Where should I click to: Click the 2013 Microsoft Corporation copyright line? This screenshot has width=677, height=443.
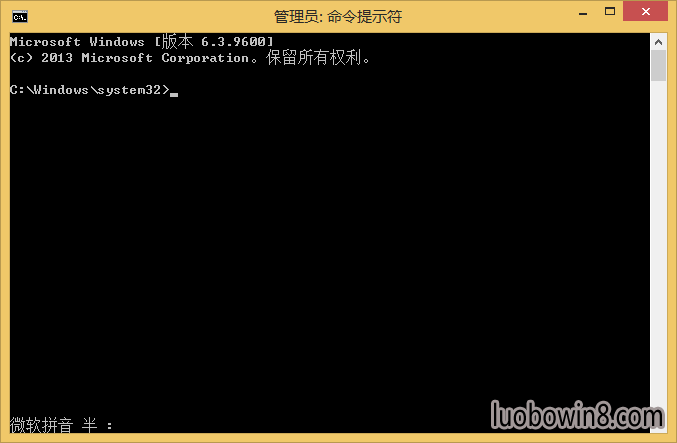[190, 58]
